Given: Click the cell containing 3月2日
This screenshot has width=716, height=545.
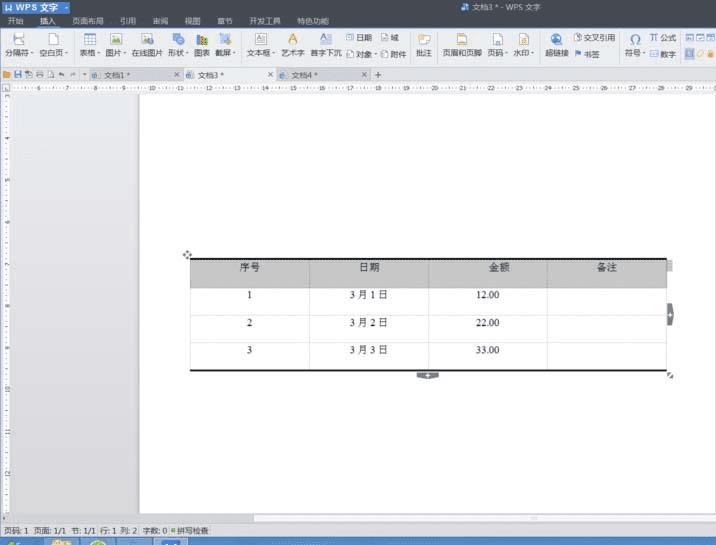Looking at the screenshot, I should [369, 329].
